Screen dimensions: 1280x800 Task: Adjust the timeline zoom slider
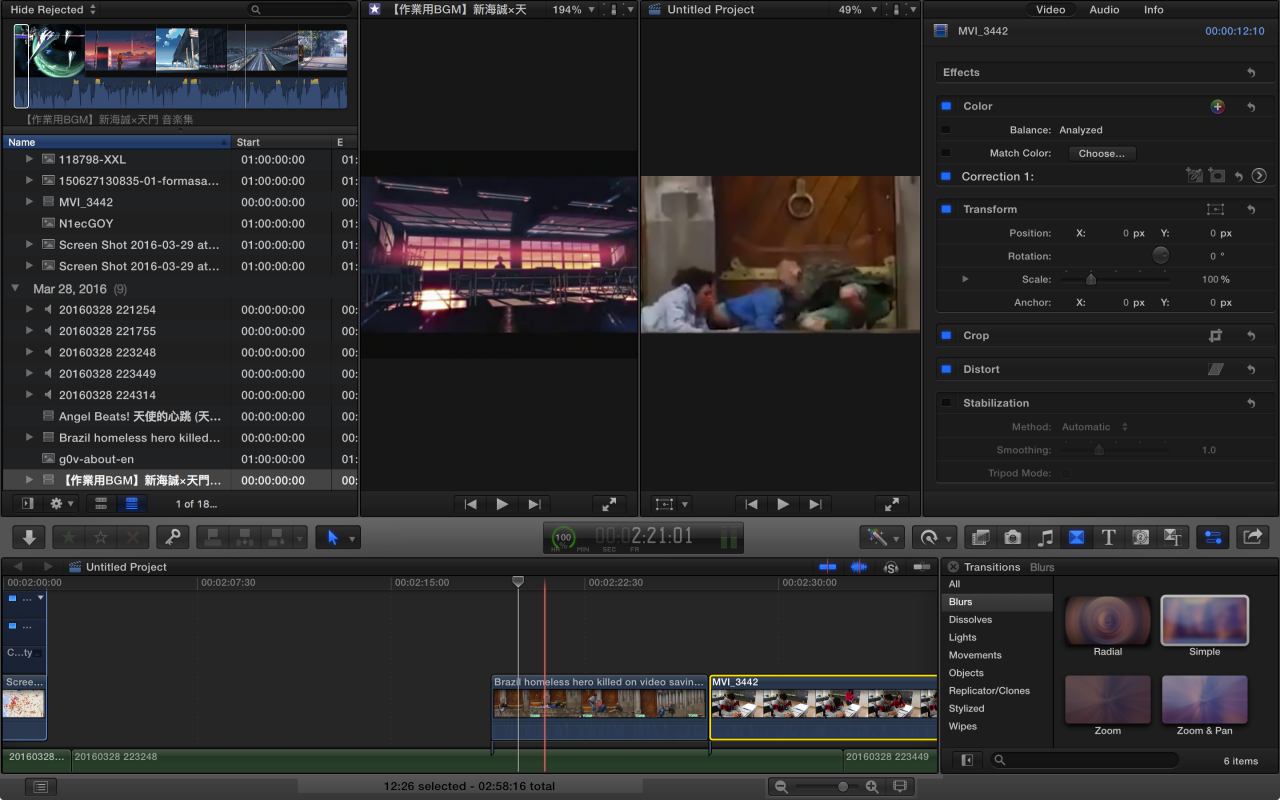[843, 787]
